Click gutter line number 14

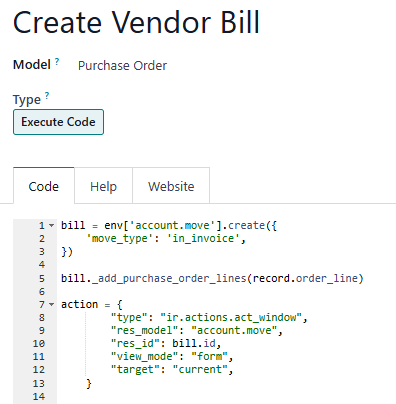38,396
